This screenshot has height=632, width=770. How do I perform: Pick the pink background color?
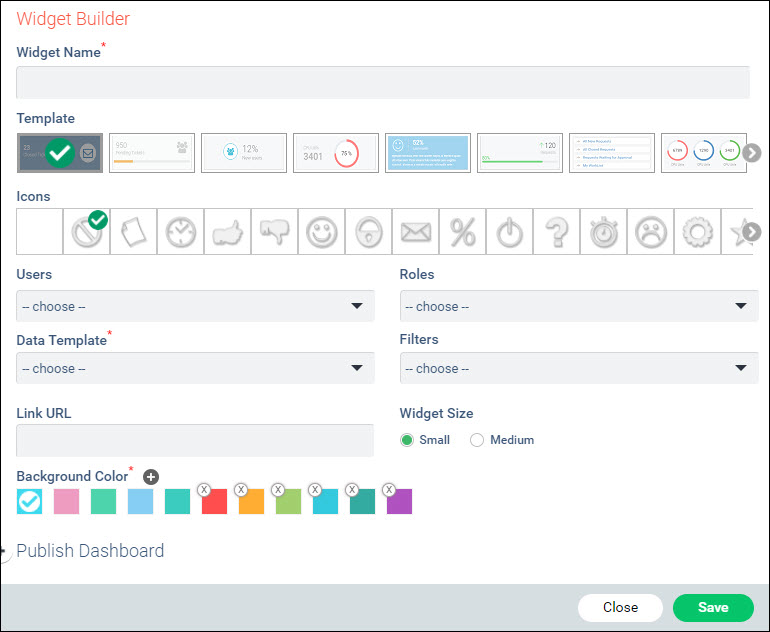(x=66, y=501)
